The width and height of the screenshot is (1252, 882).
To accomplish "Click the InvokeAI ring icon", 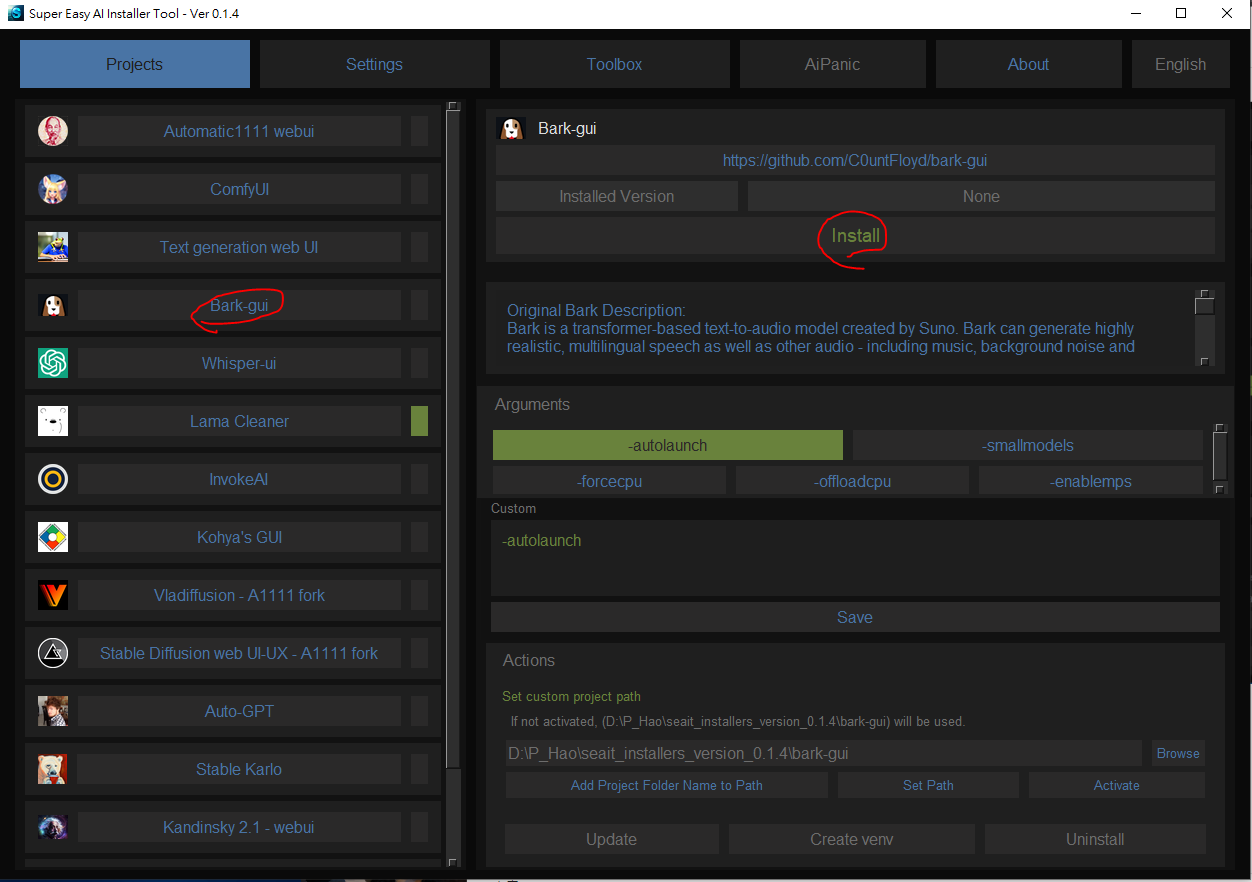I will pos(53,479).
